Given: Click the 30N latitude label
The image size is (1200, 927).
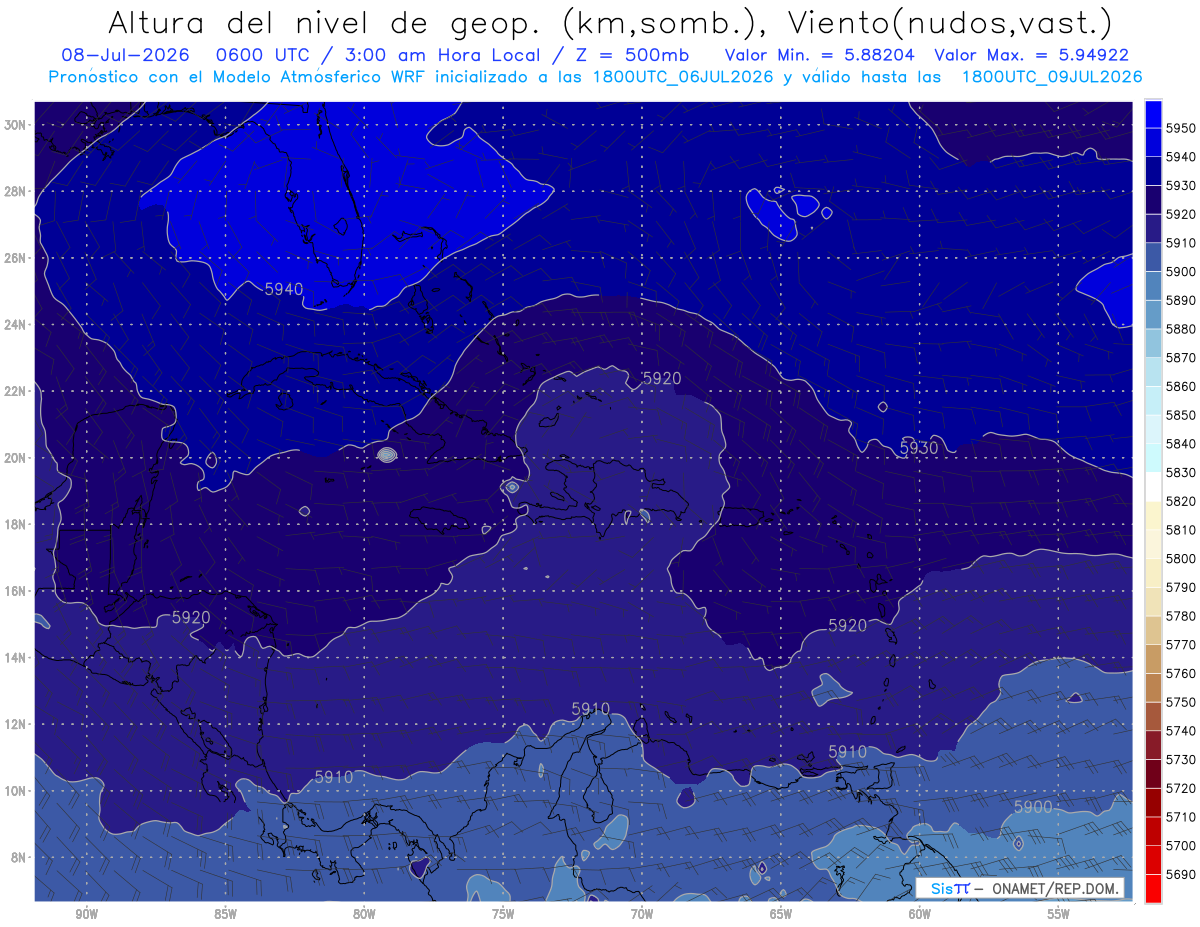Looking at the screenshot, I should tap(15, 125).
